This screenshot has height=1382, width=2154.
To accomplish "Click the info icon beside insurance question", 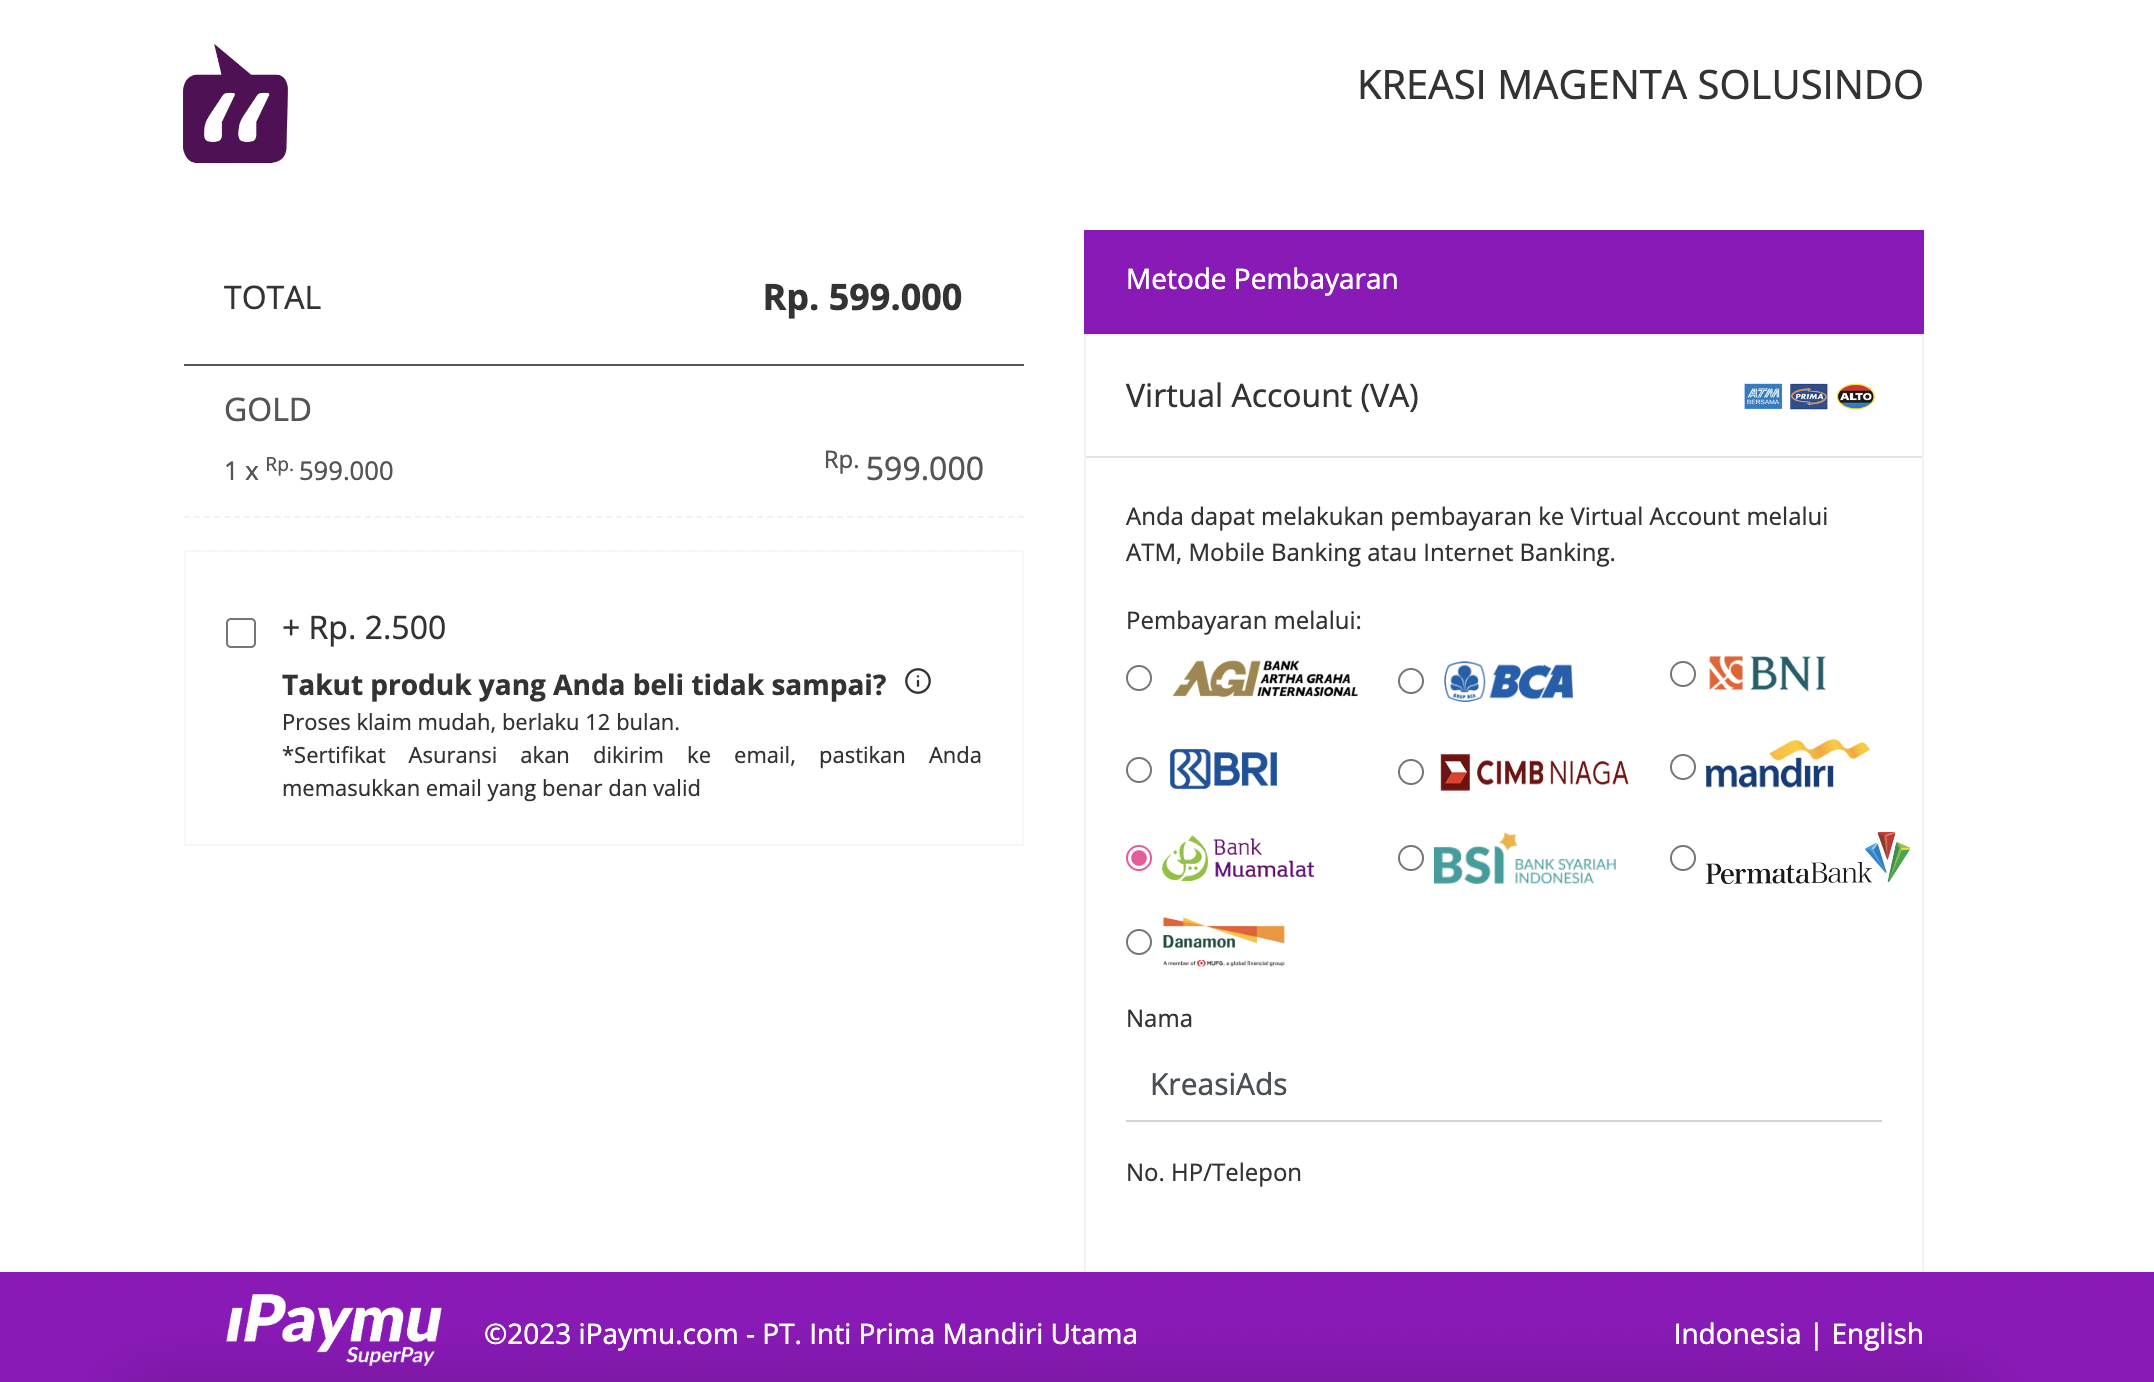I will (x=918, y=682).
